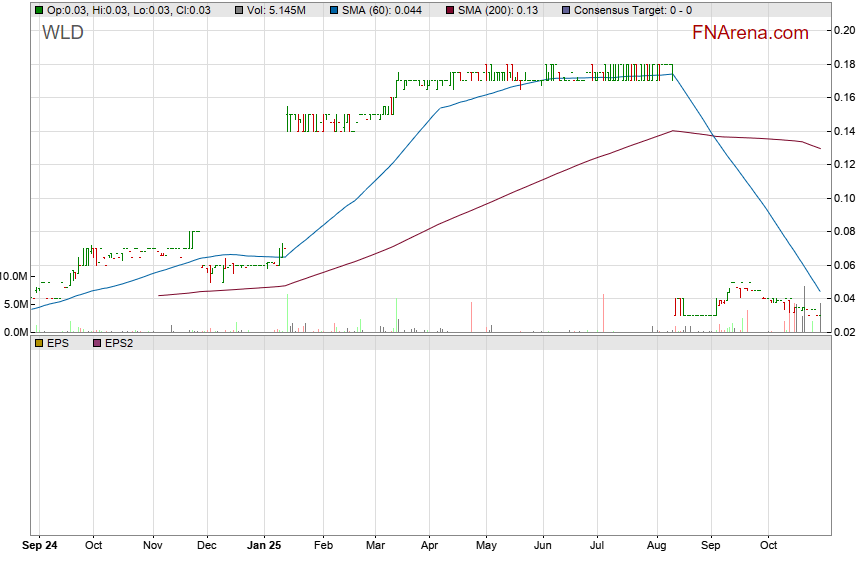The image size is (859, 566).
Task: Click the Aug label on the time axis
Action: [x=656, y=546]
